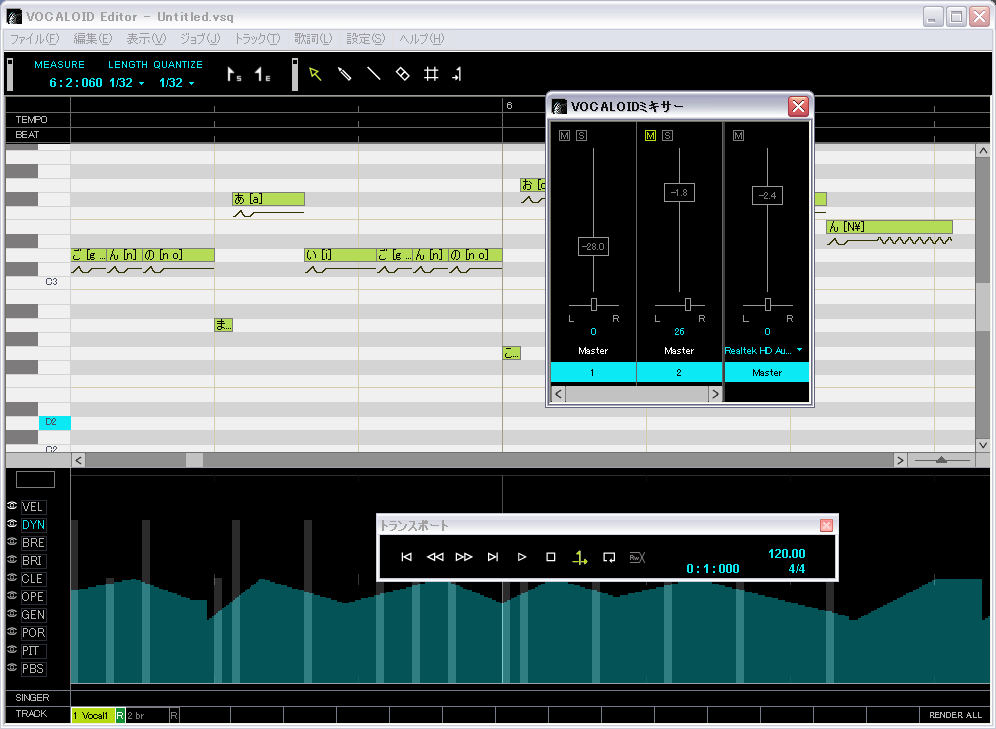Viewport: 996px width, 729px height.
Task: Select the POR parameter button
Action: pyautogui.click(x=32, y=632)
